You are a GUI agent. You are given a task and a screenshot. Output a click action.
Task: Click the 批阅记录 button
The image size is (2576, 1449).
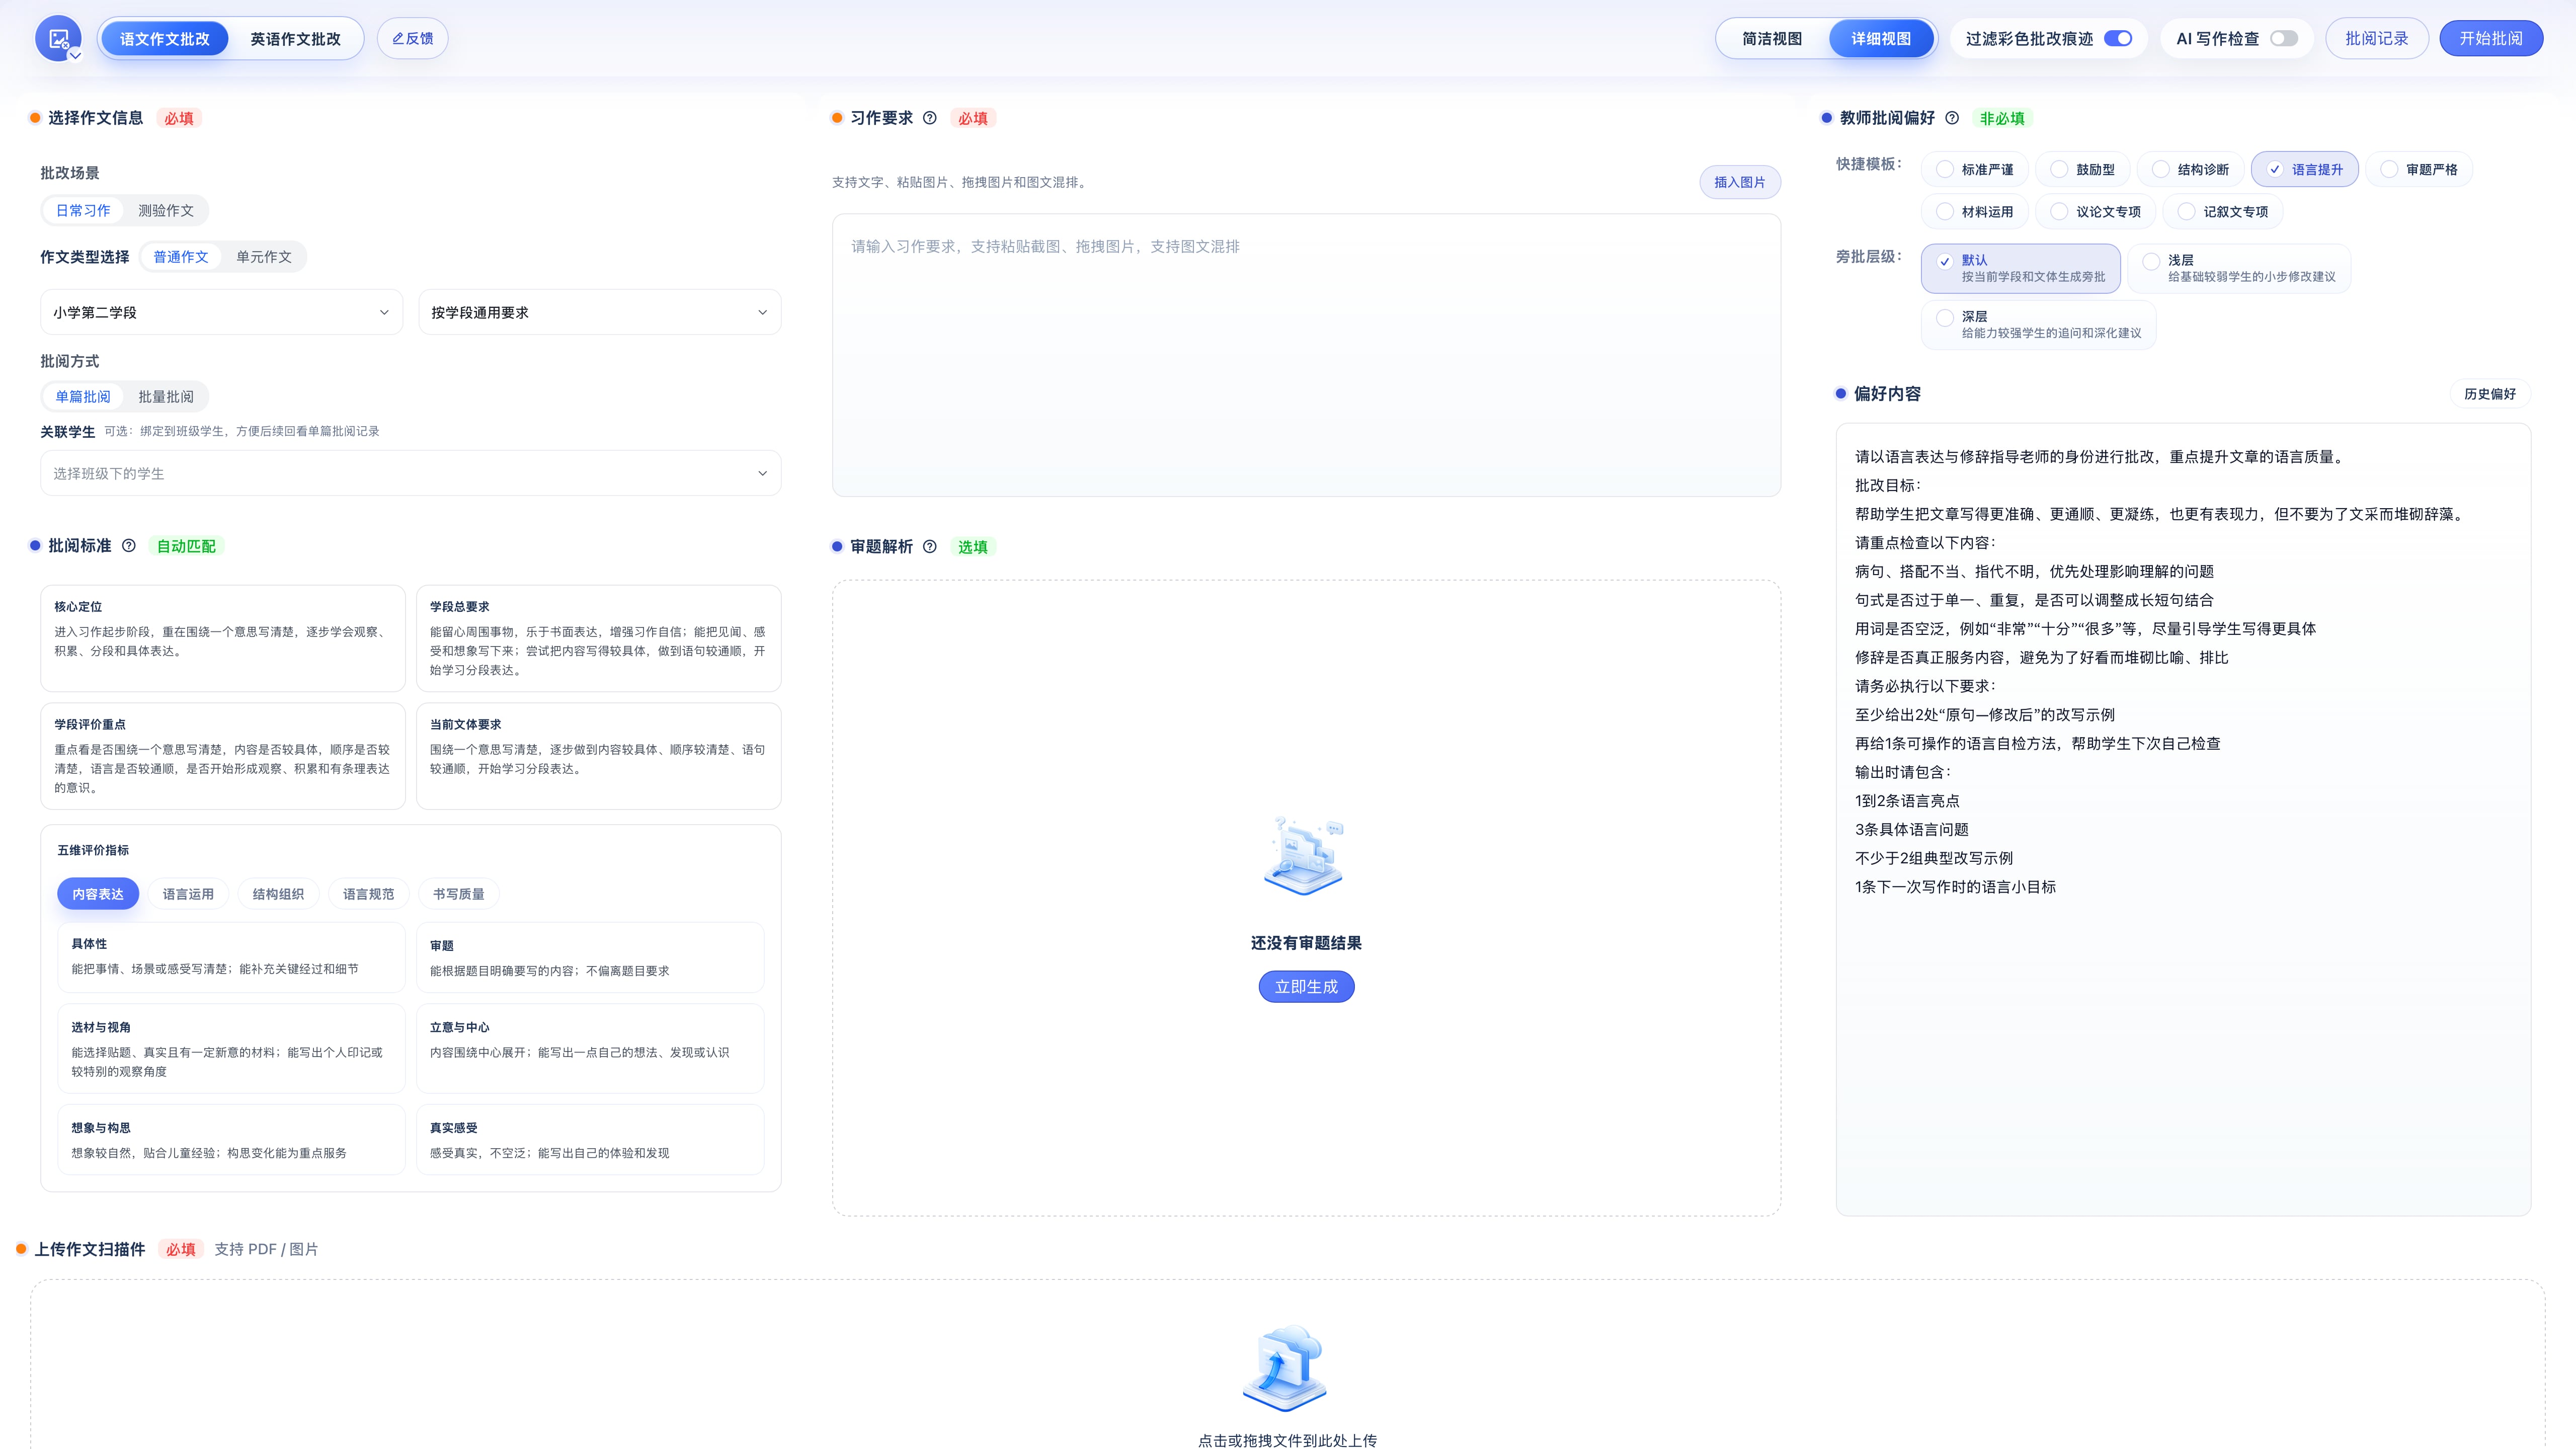pyautogui.click(x=2376, y=38)
